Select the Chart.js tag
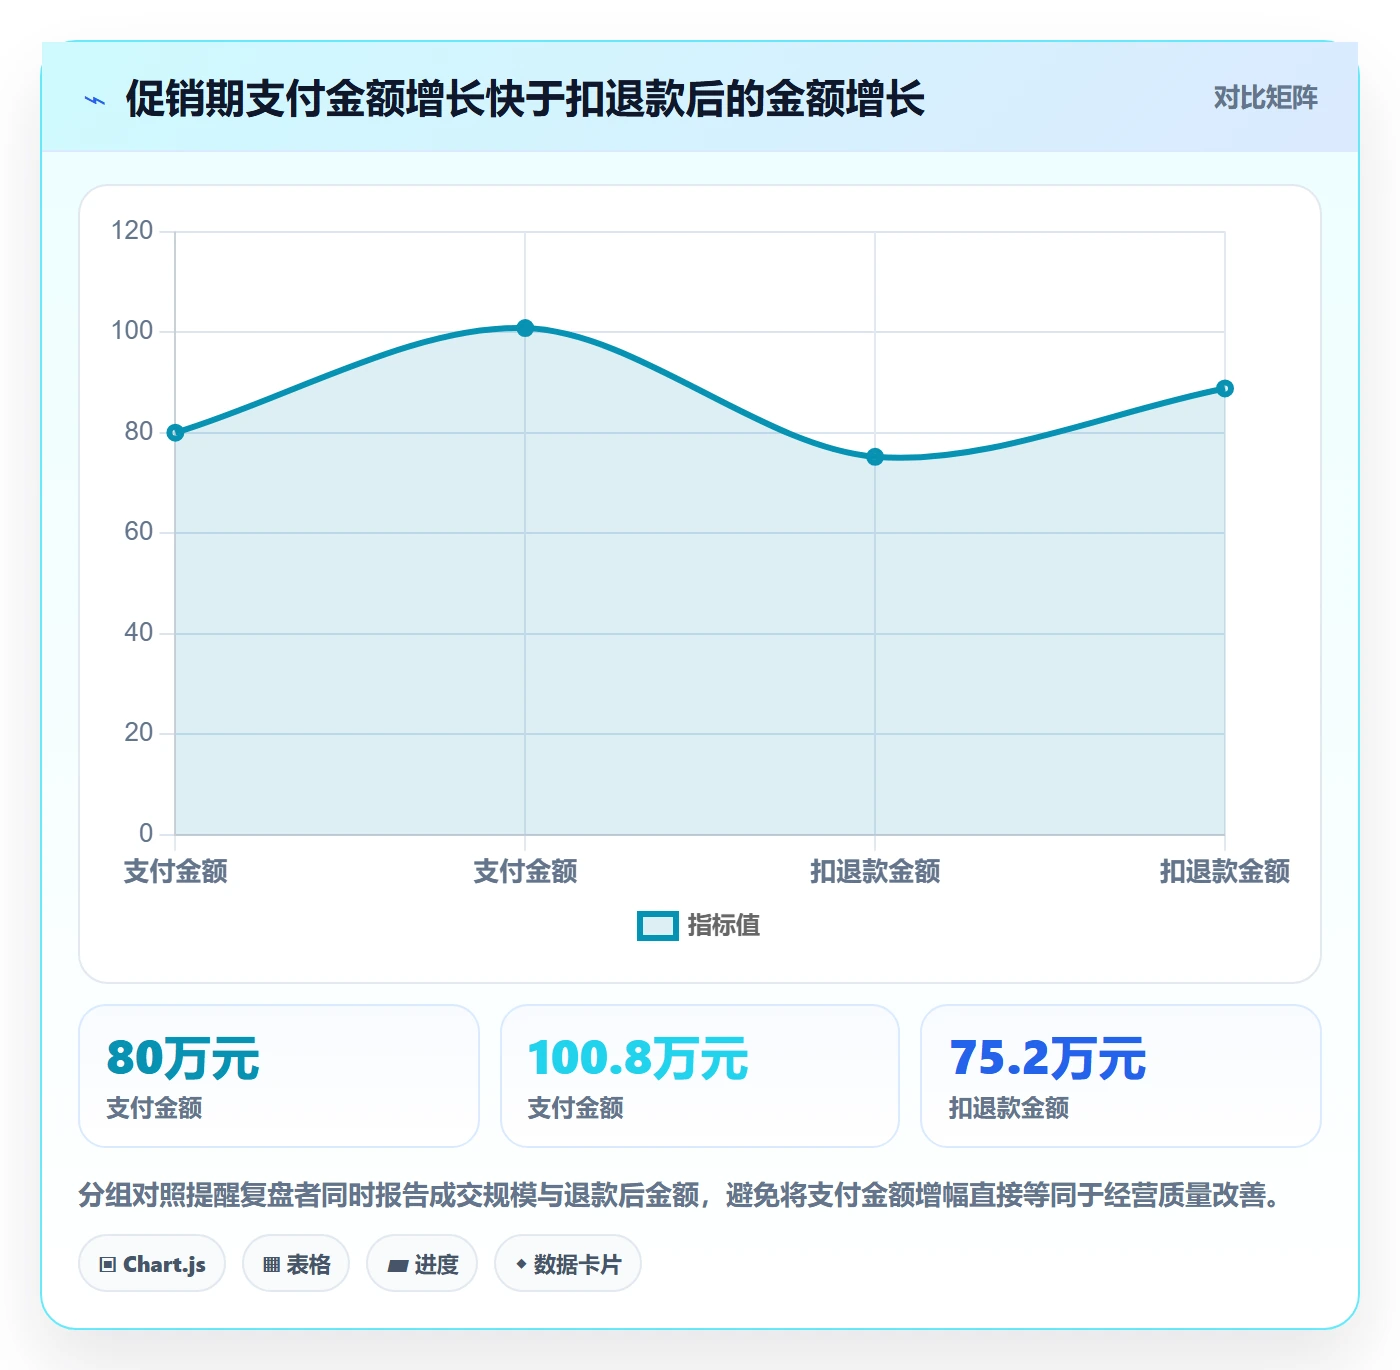 coord(152,1264)
